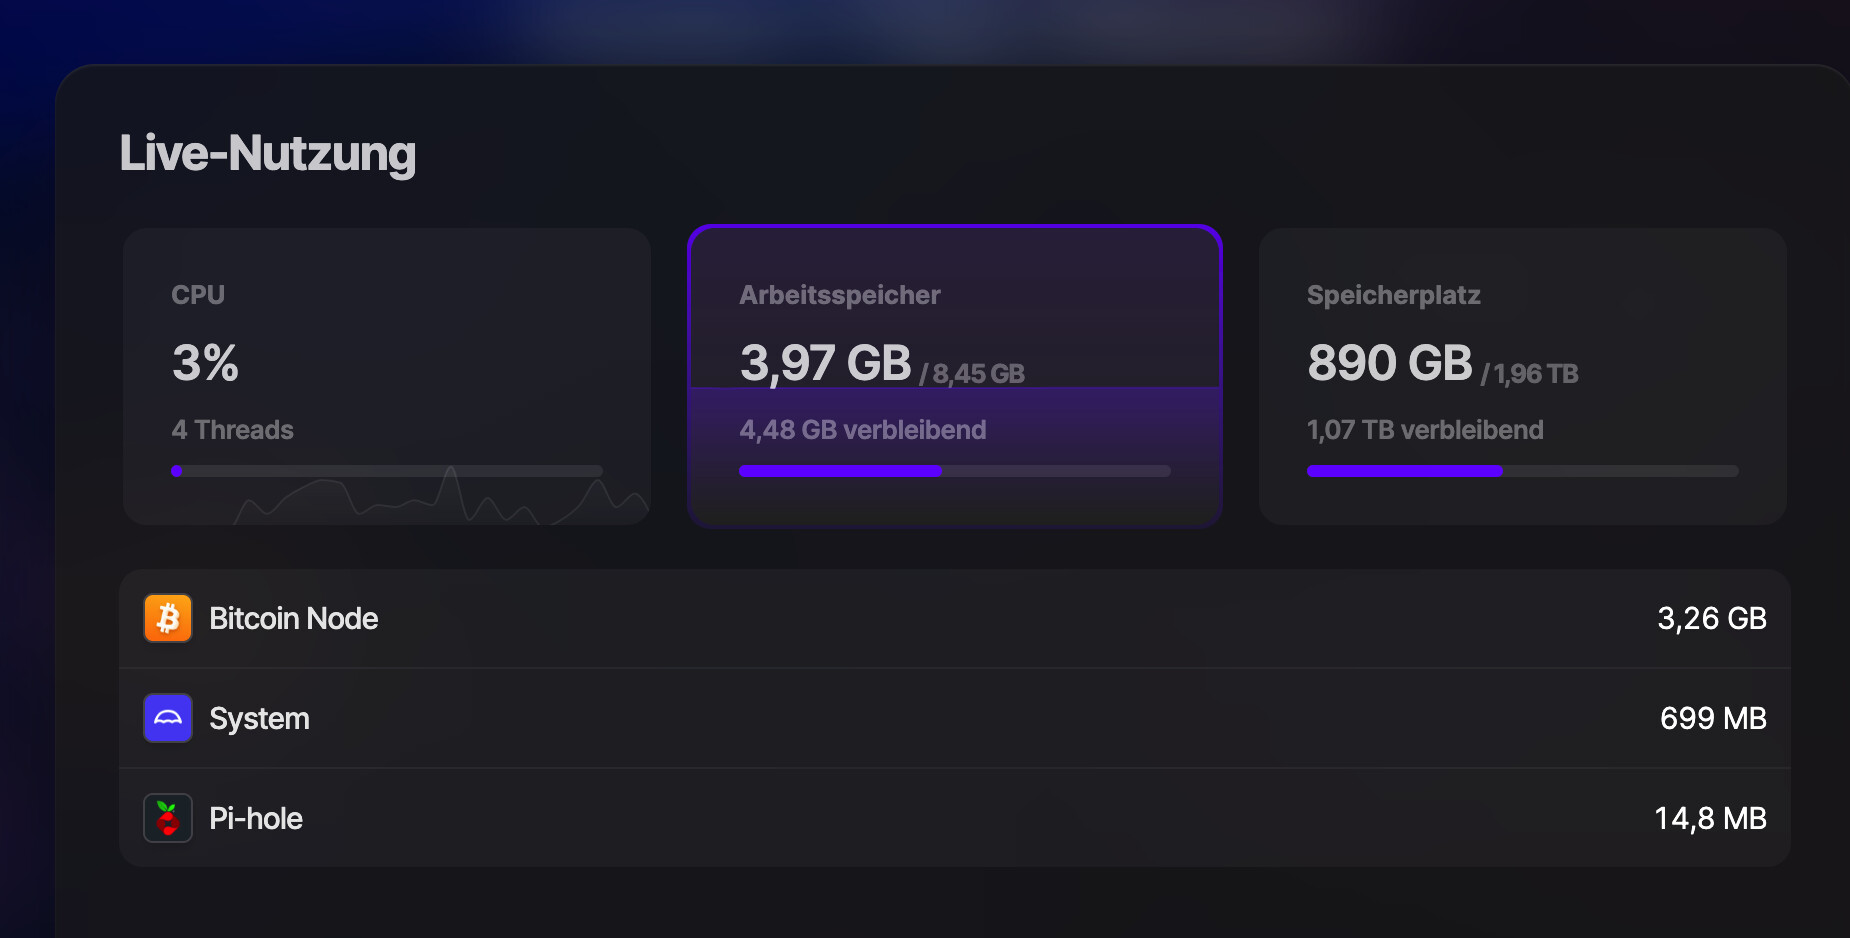
Task: Click the 3,97 GB memory usage figure
Action: click(825, 363)
